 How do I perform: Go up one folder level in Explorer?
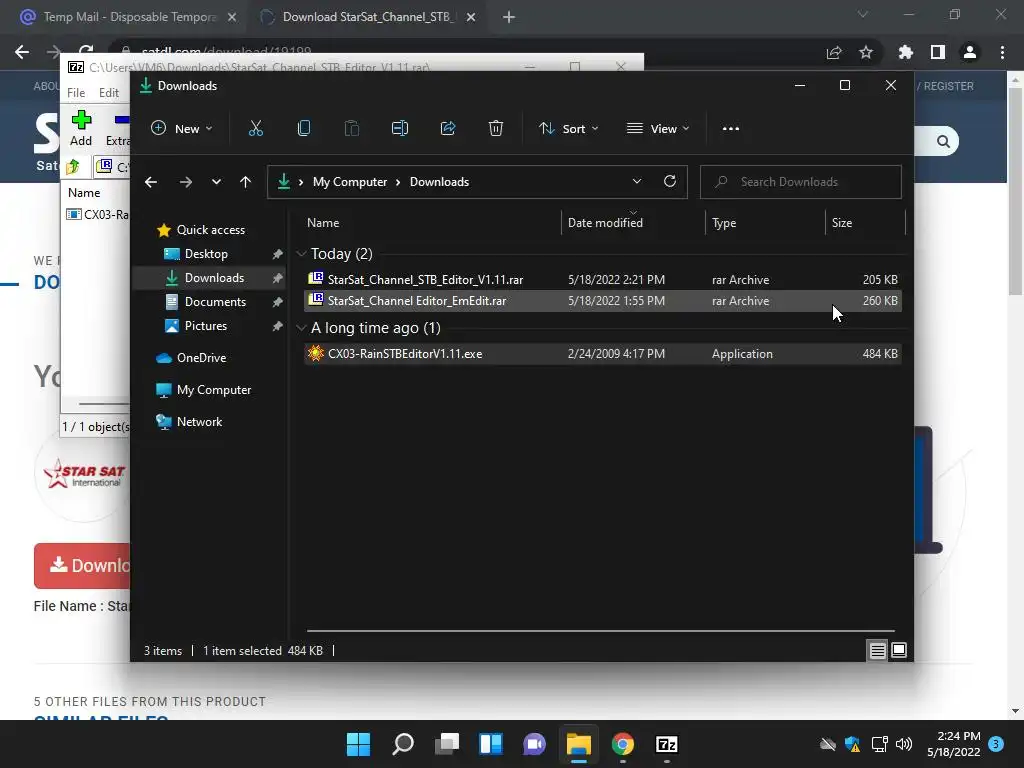click(x=246, y=182)
